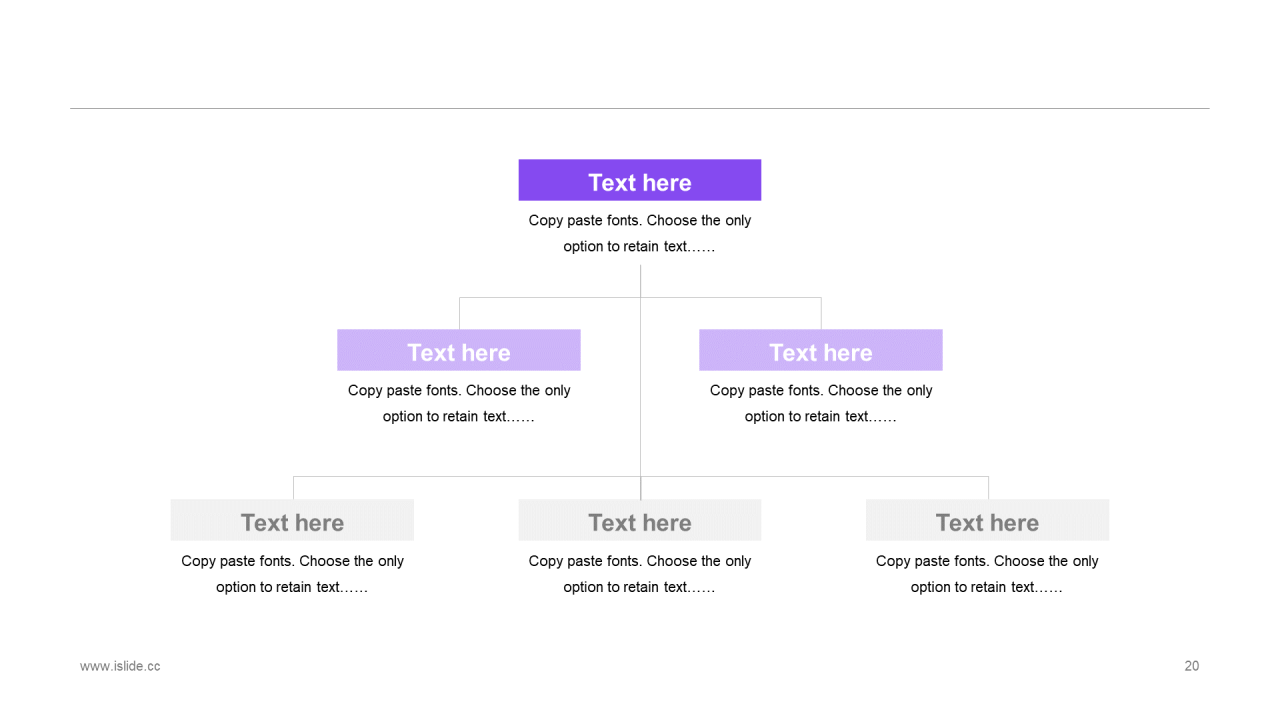Click the description under the left light purple box

pyautogui.click(x=458, y=403)
